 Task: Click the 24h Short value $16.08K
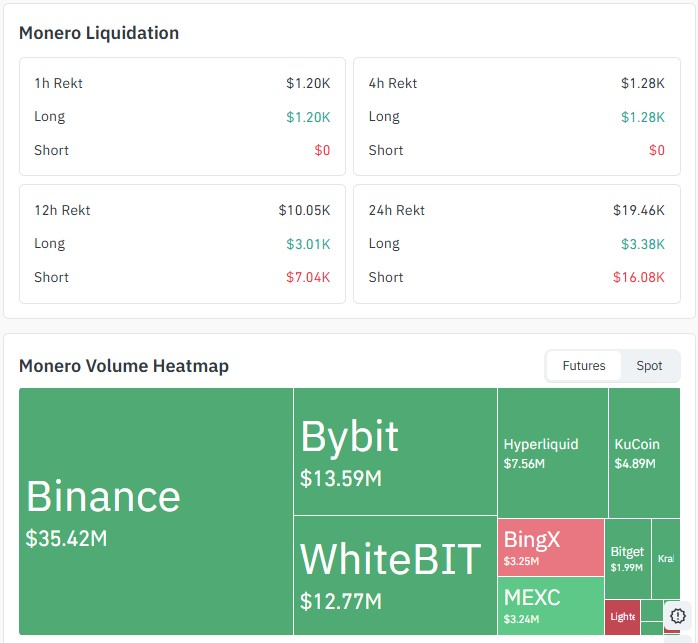coord(639,277)
